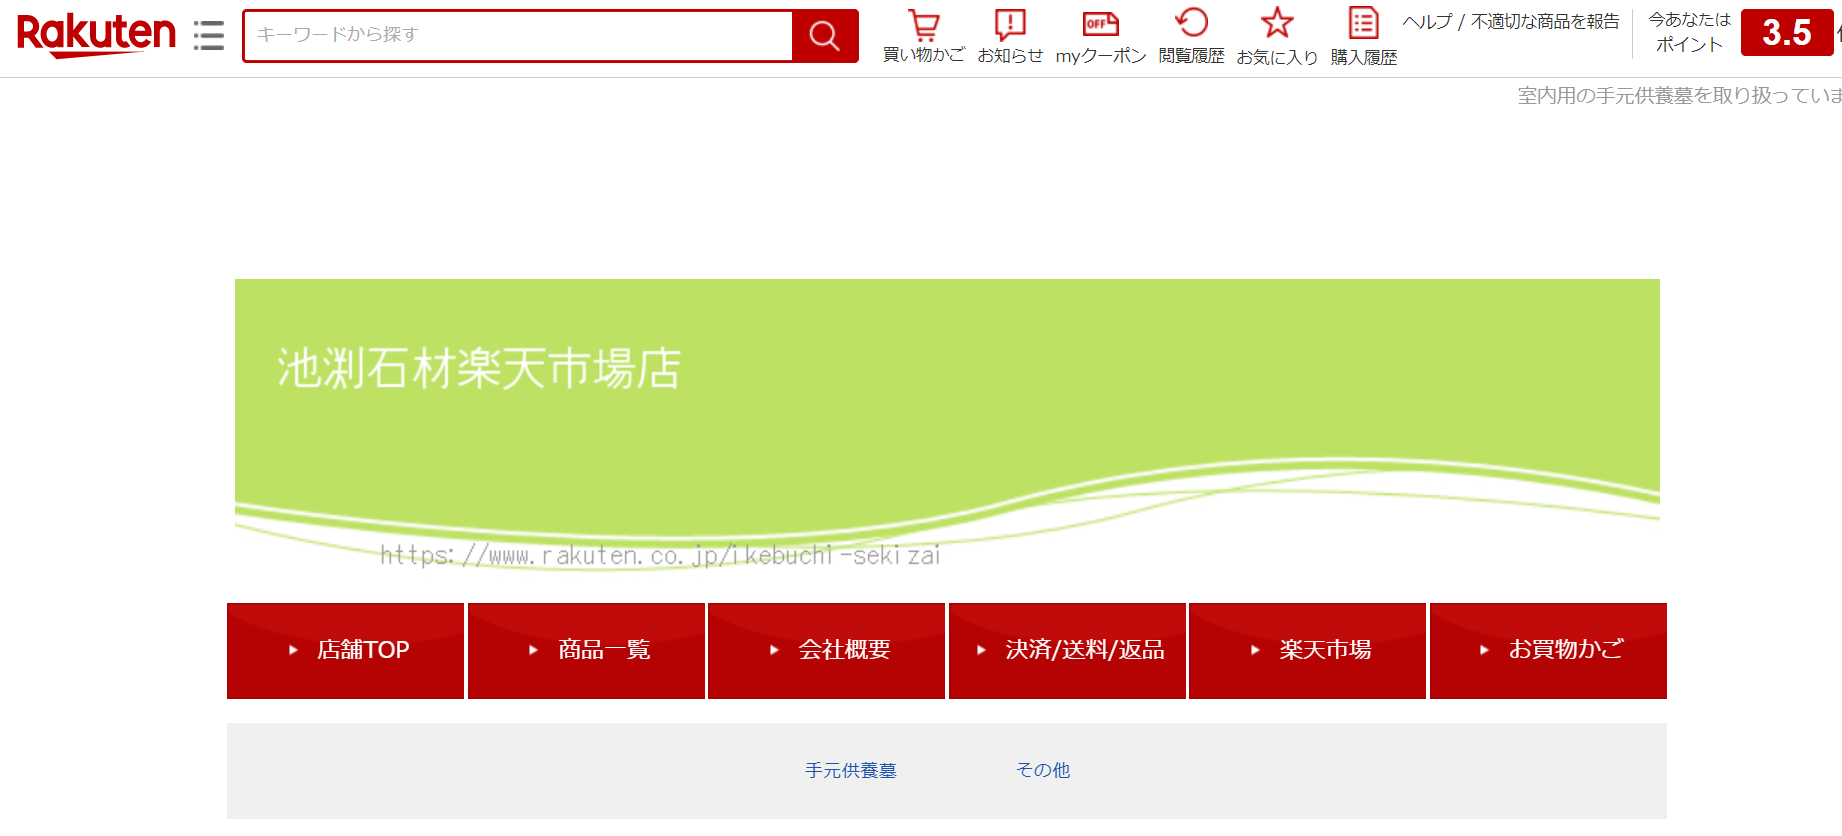Viewport: 1842px width, 836px height.
Task: Click the 手元供養墓 category link
Action: pos(851,770)
